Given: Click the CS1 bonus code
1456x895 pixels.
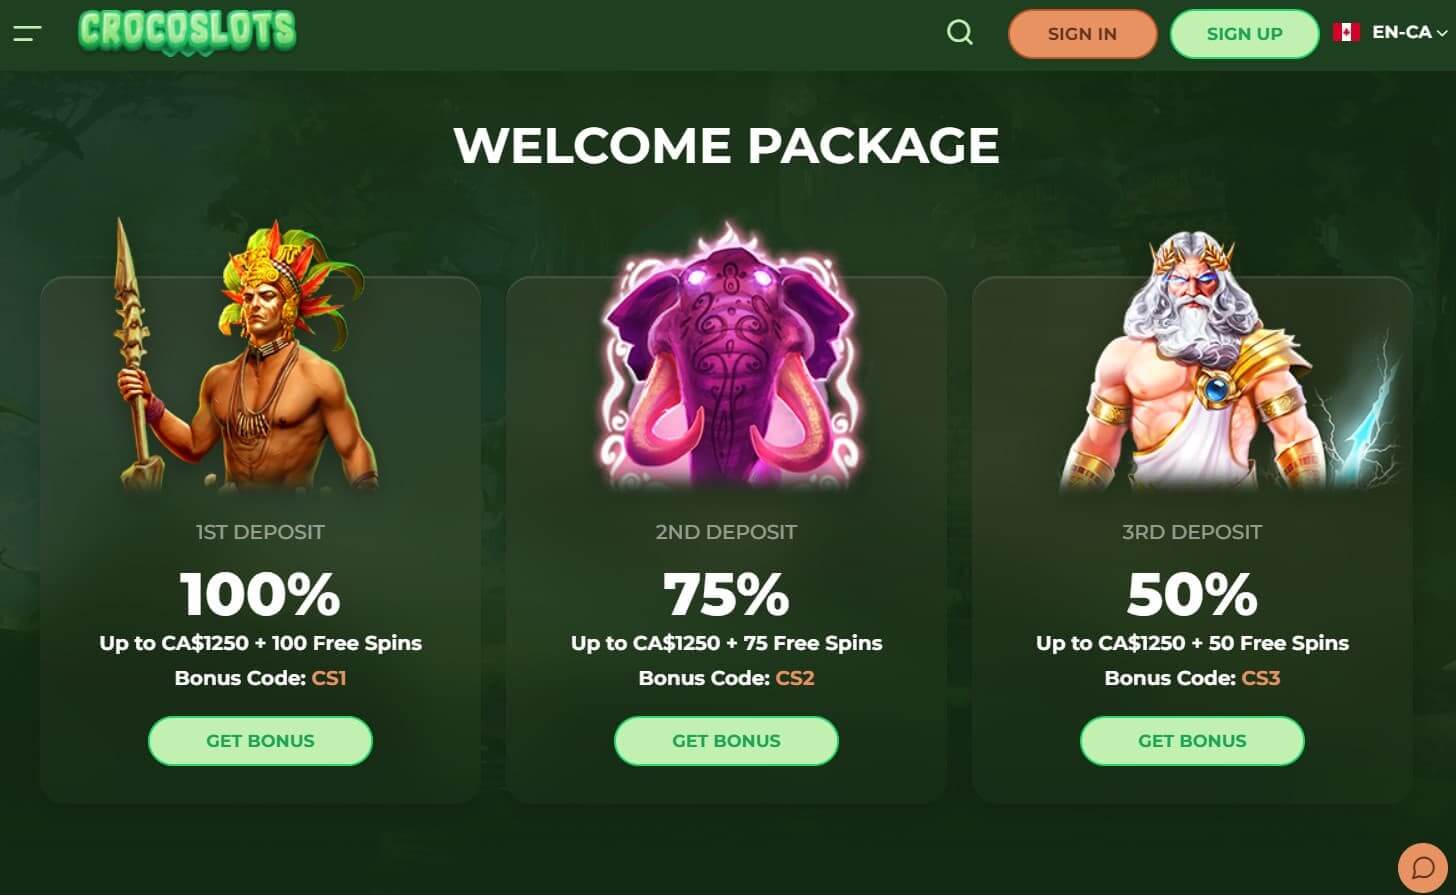Looking at the screenshot, I should click(329, 678).
